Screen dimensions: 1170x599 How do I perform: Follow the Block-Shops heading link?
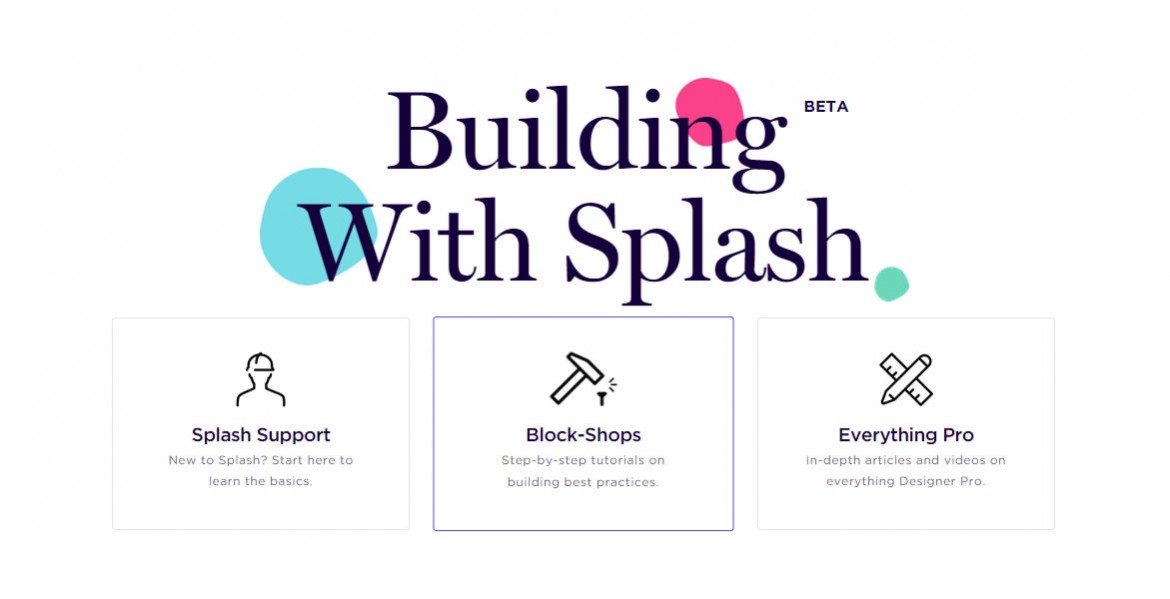coord(583,435)
